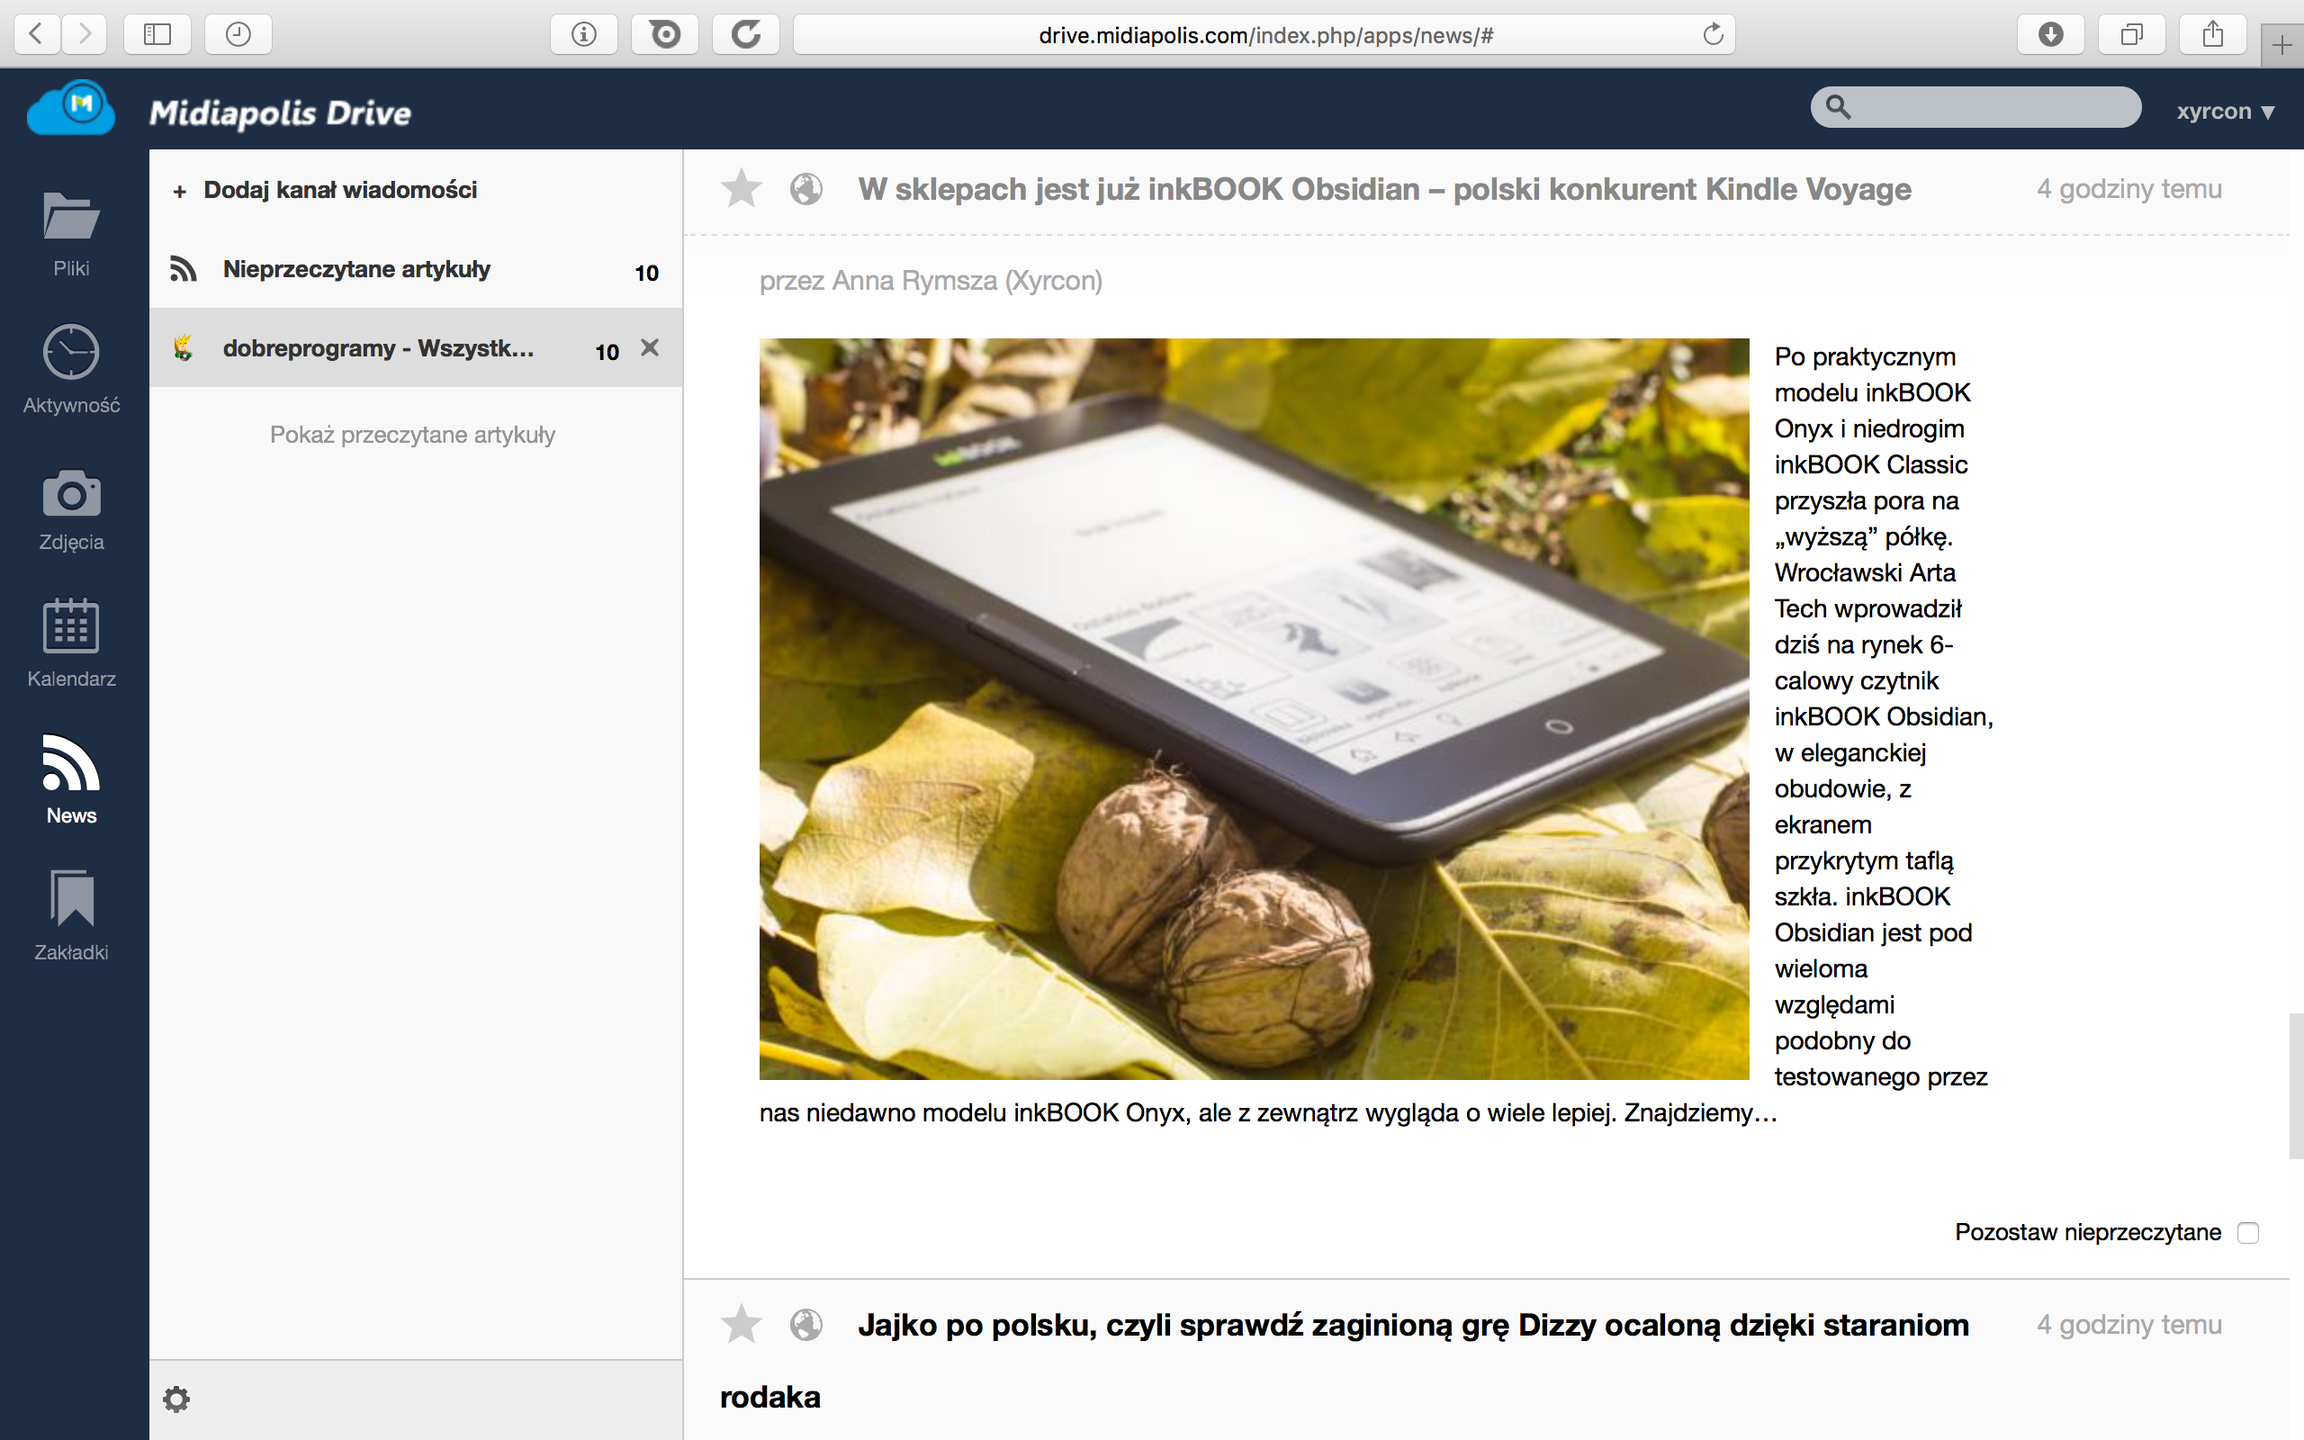This screenshot has width=2304, height=1440.
Task: Star the inkBOOK Obsidian article
Action: (741, 188)
